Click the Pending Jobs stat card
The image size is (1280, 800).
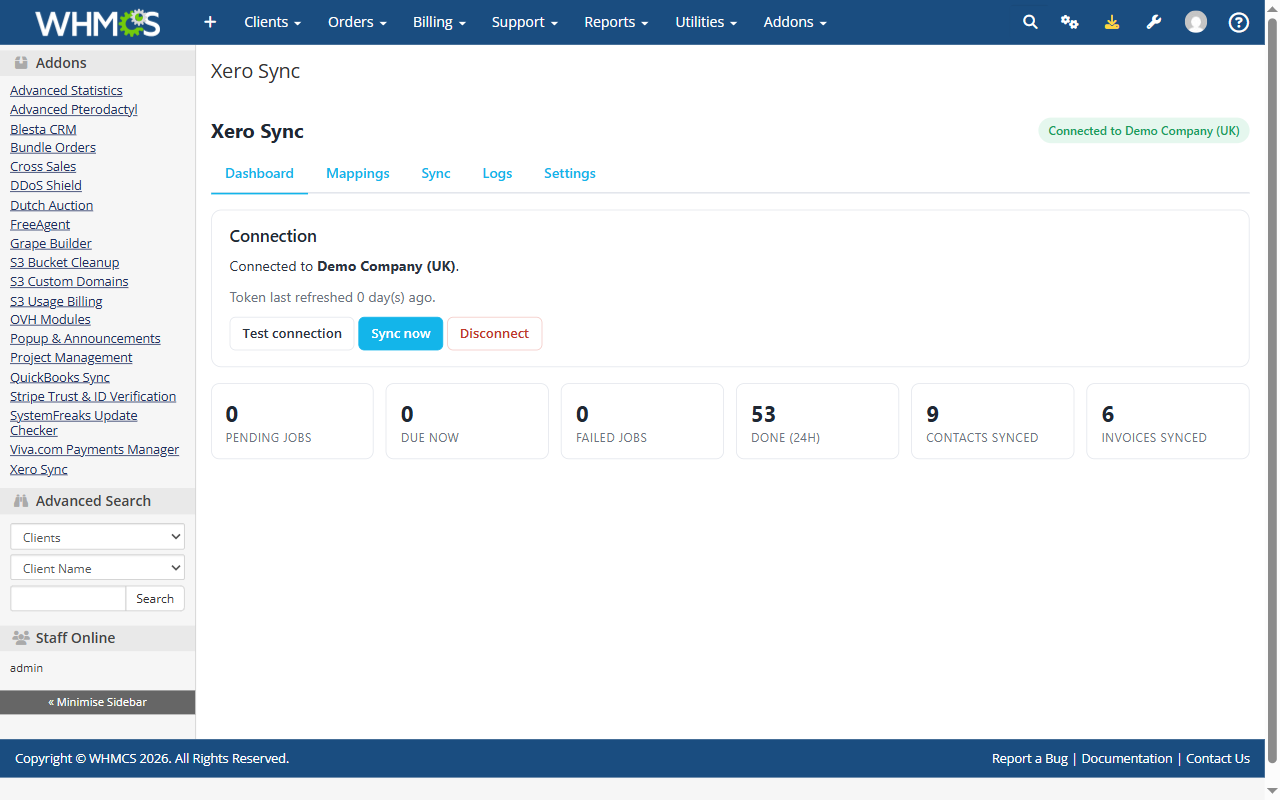click(292, 421)
